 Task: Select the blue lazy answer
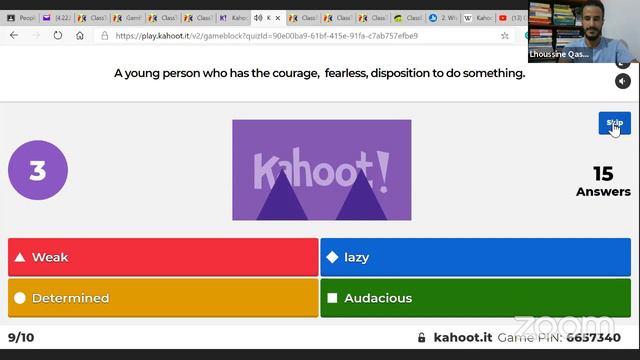476,257
